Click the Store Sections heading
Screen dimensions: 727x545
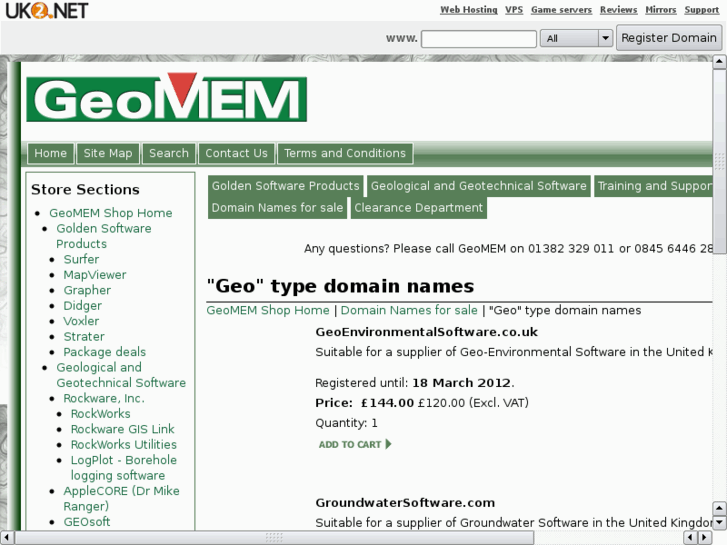tap(85, 189)
